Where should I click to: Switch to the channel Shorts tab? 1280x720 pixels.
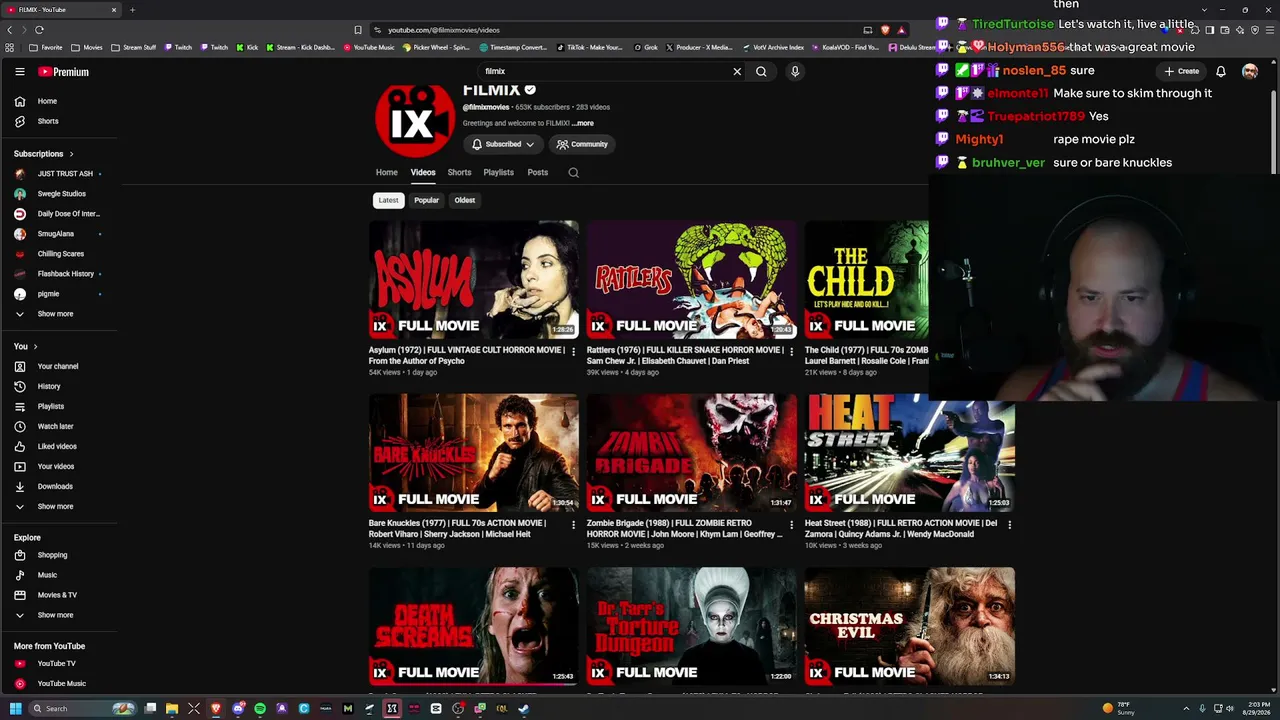pos(459,172)
